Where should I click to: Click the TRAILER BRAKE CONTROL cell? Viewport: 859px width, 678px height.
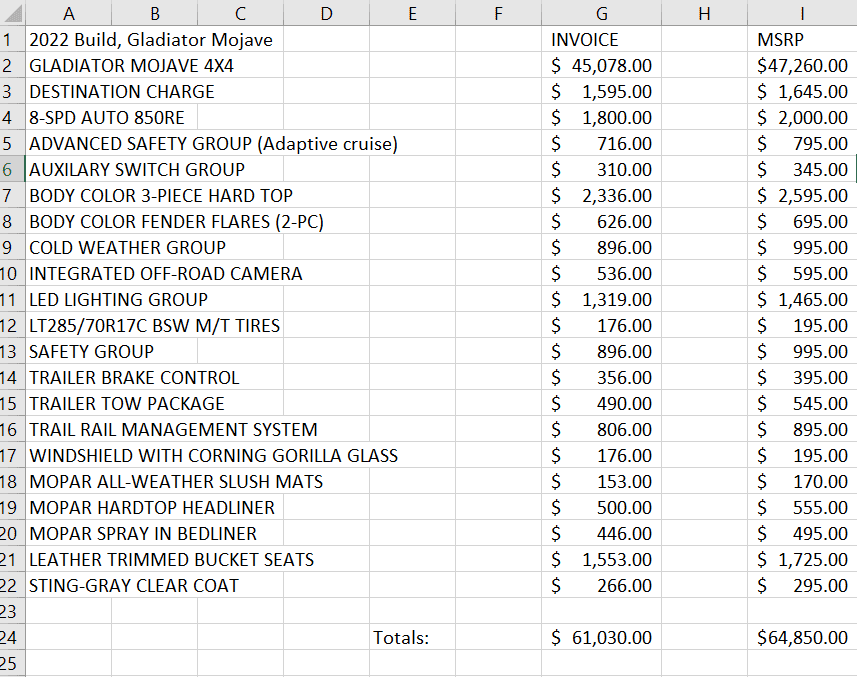point(134,377)
